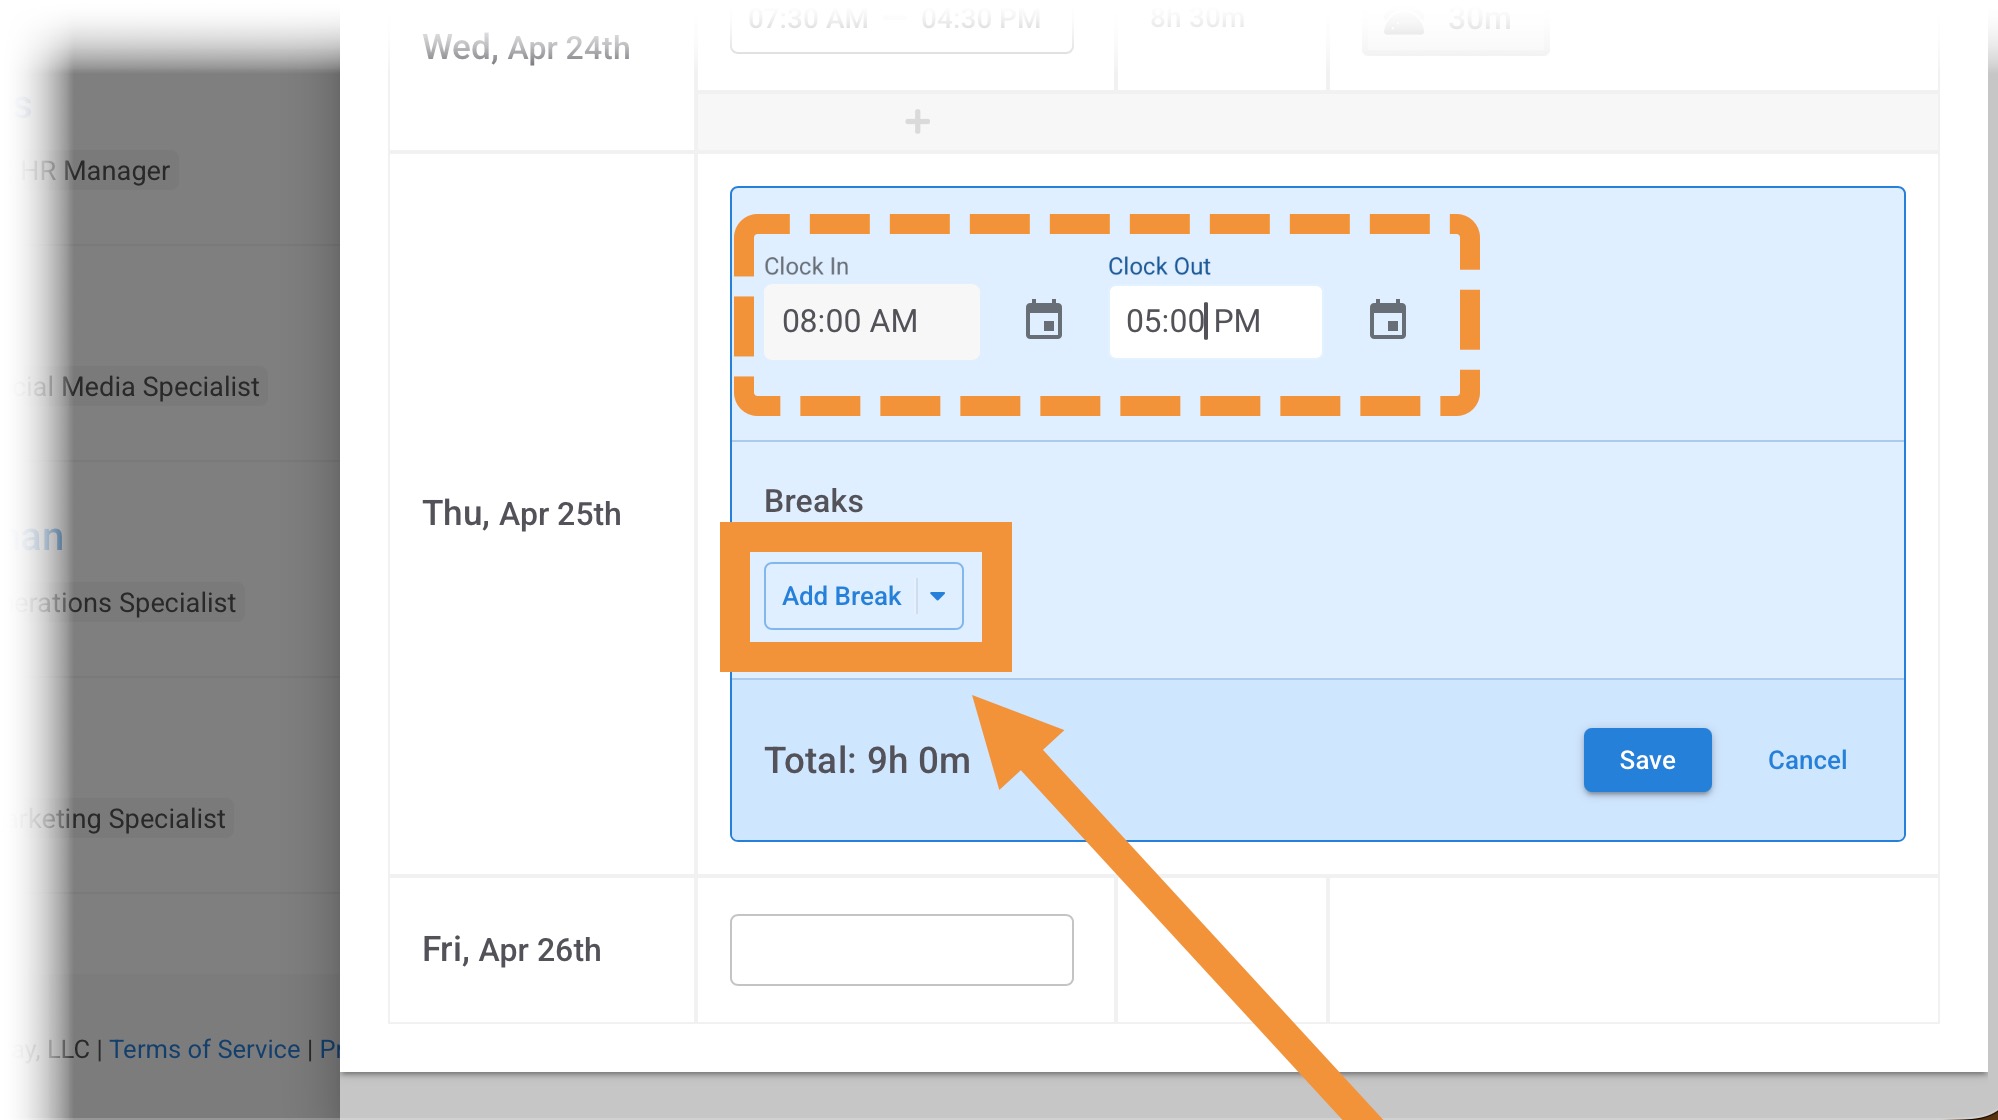
Task: Click the Thu, Apr 25th date label
Action: click(522, 514)
